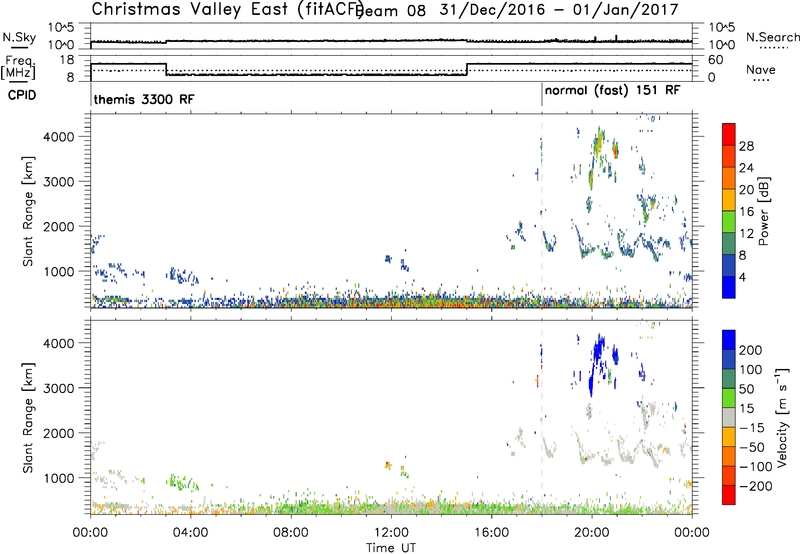
Task: Click the blue lowest Power colorbar swatch
Action: (729, 287)
